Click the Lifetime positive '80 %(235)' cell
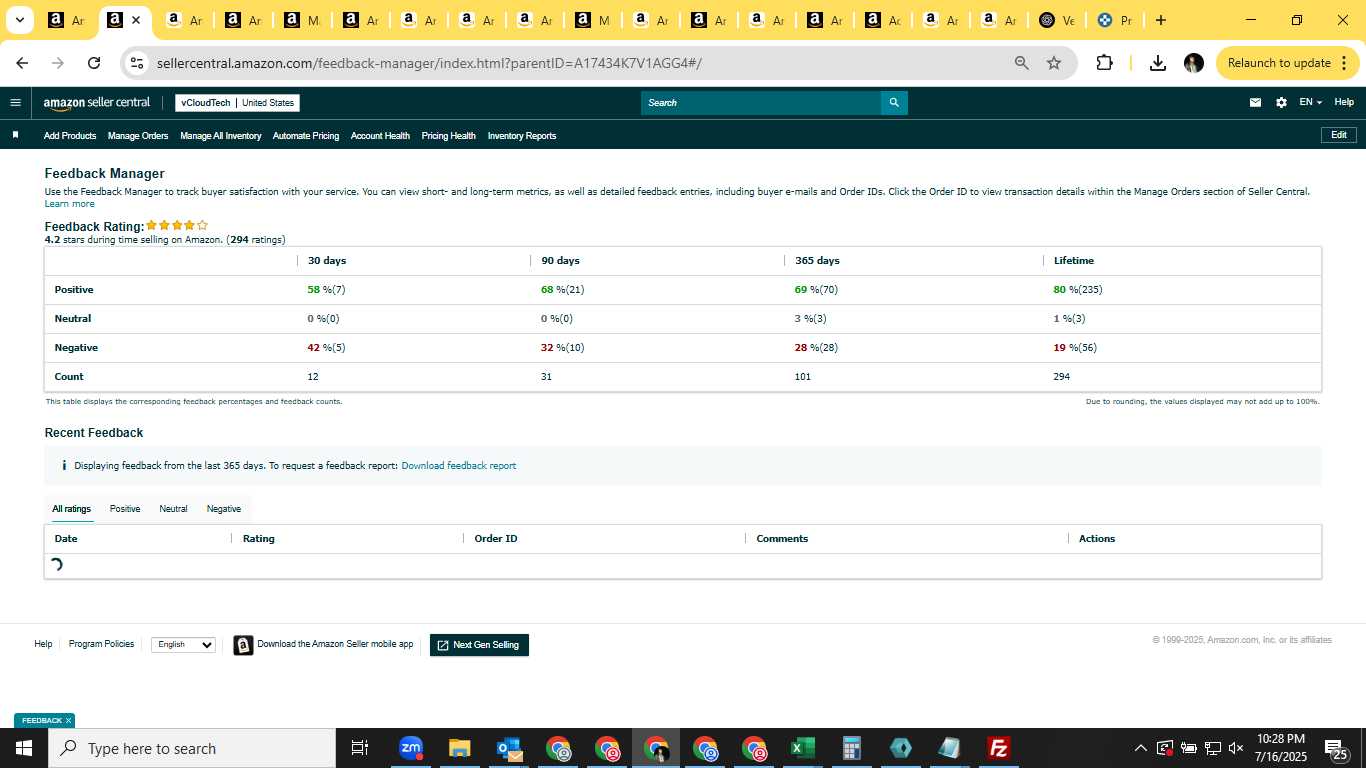The image size is (1366, 768). click(x=1078, y=290)
